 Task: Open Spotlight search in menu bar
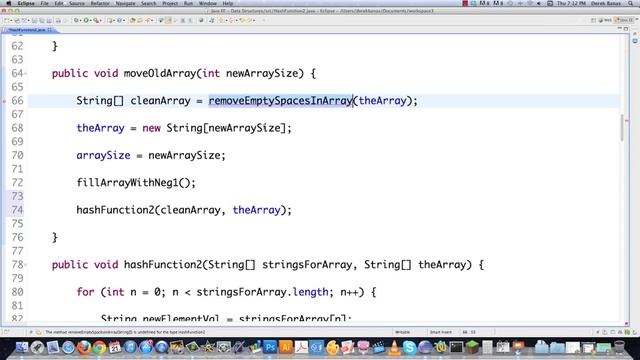(x=631, y=3)
